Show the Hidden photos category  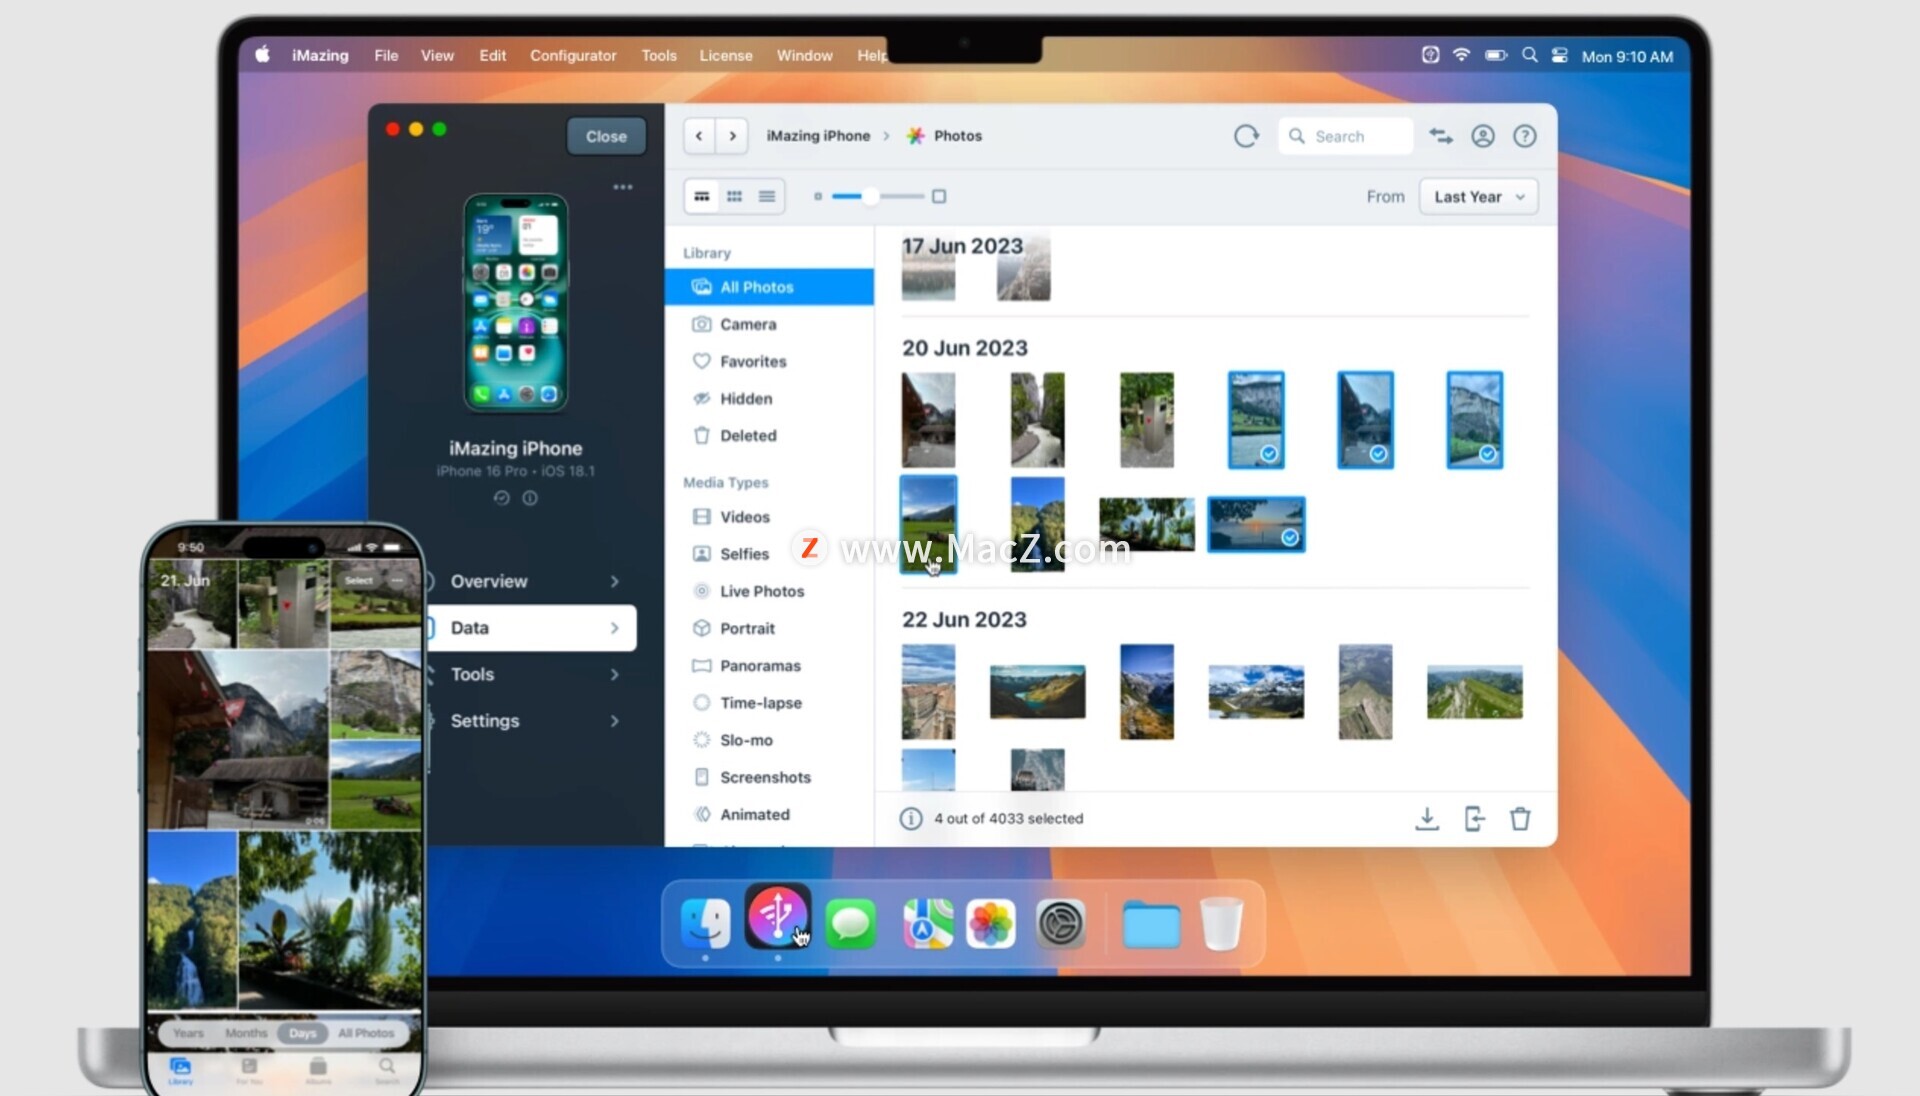(769, 398)
